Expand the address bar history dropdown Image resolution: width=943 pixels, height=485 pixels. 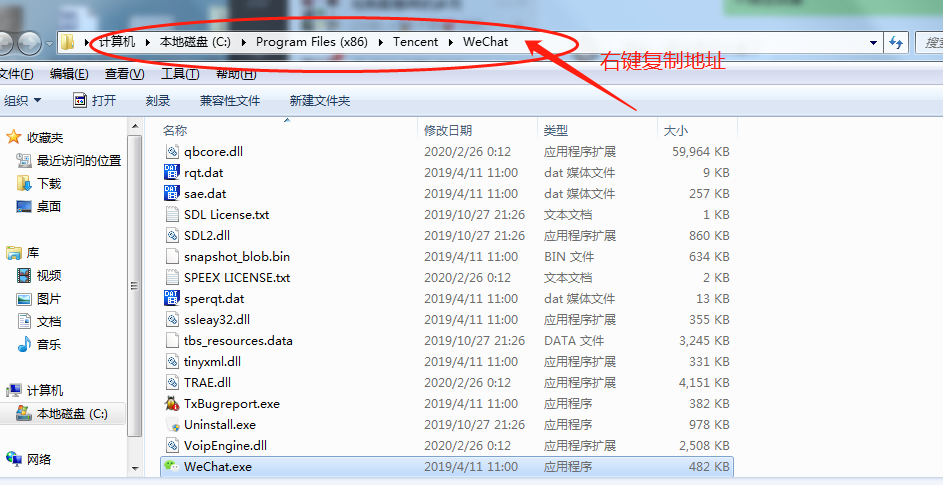coord(873,42)
